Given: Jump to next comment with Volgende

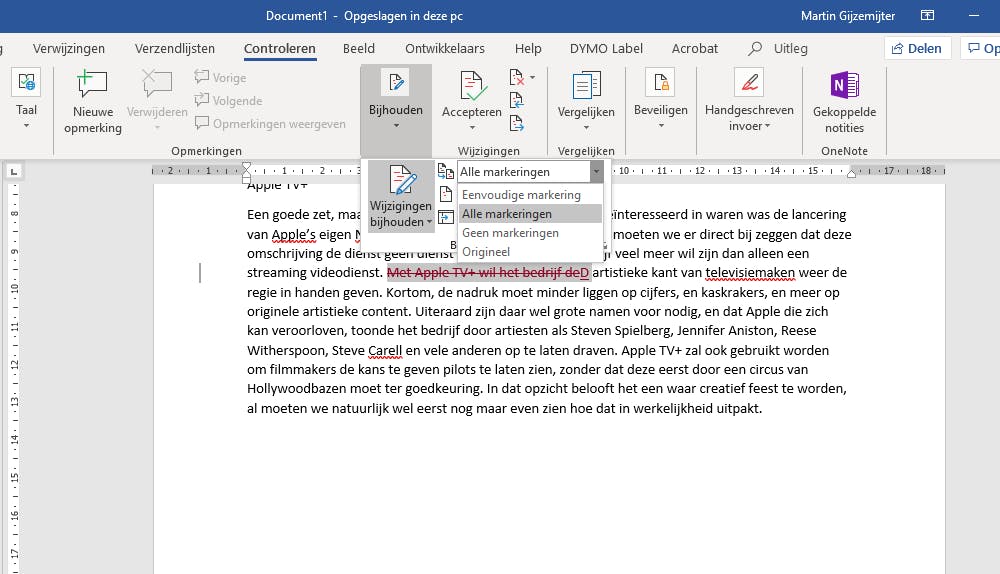Looking at the screenshot, I should tap(228, 100).
